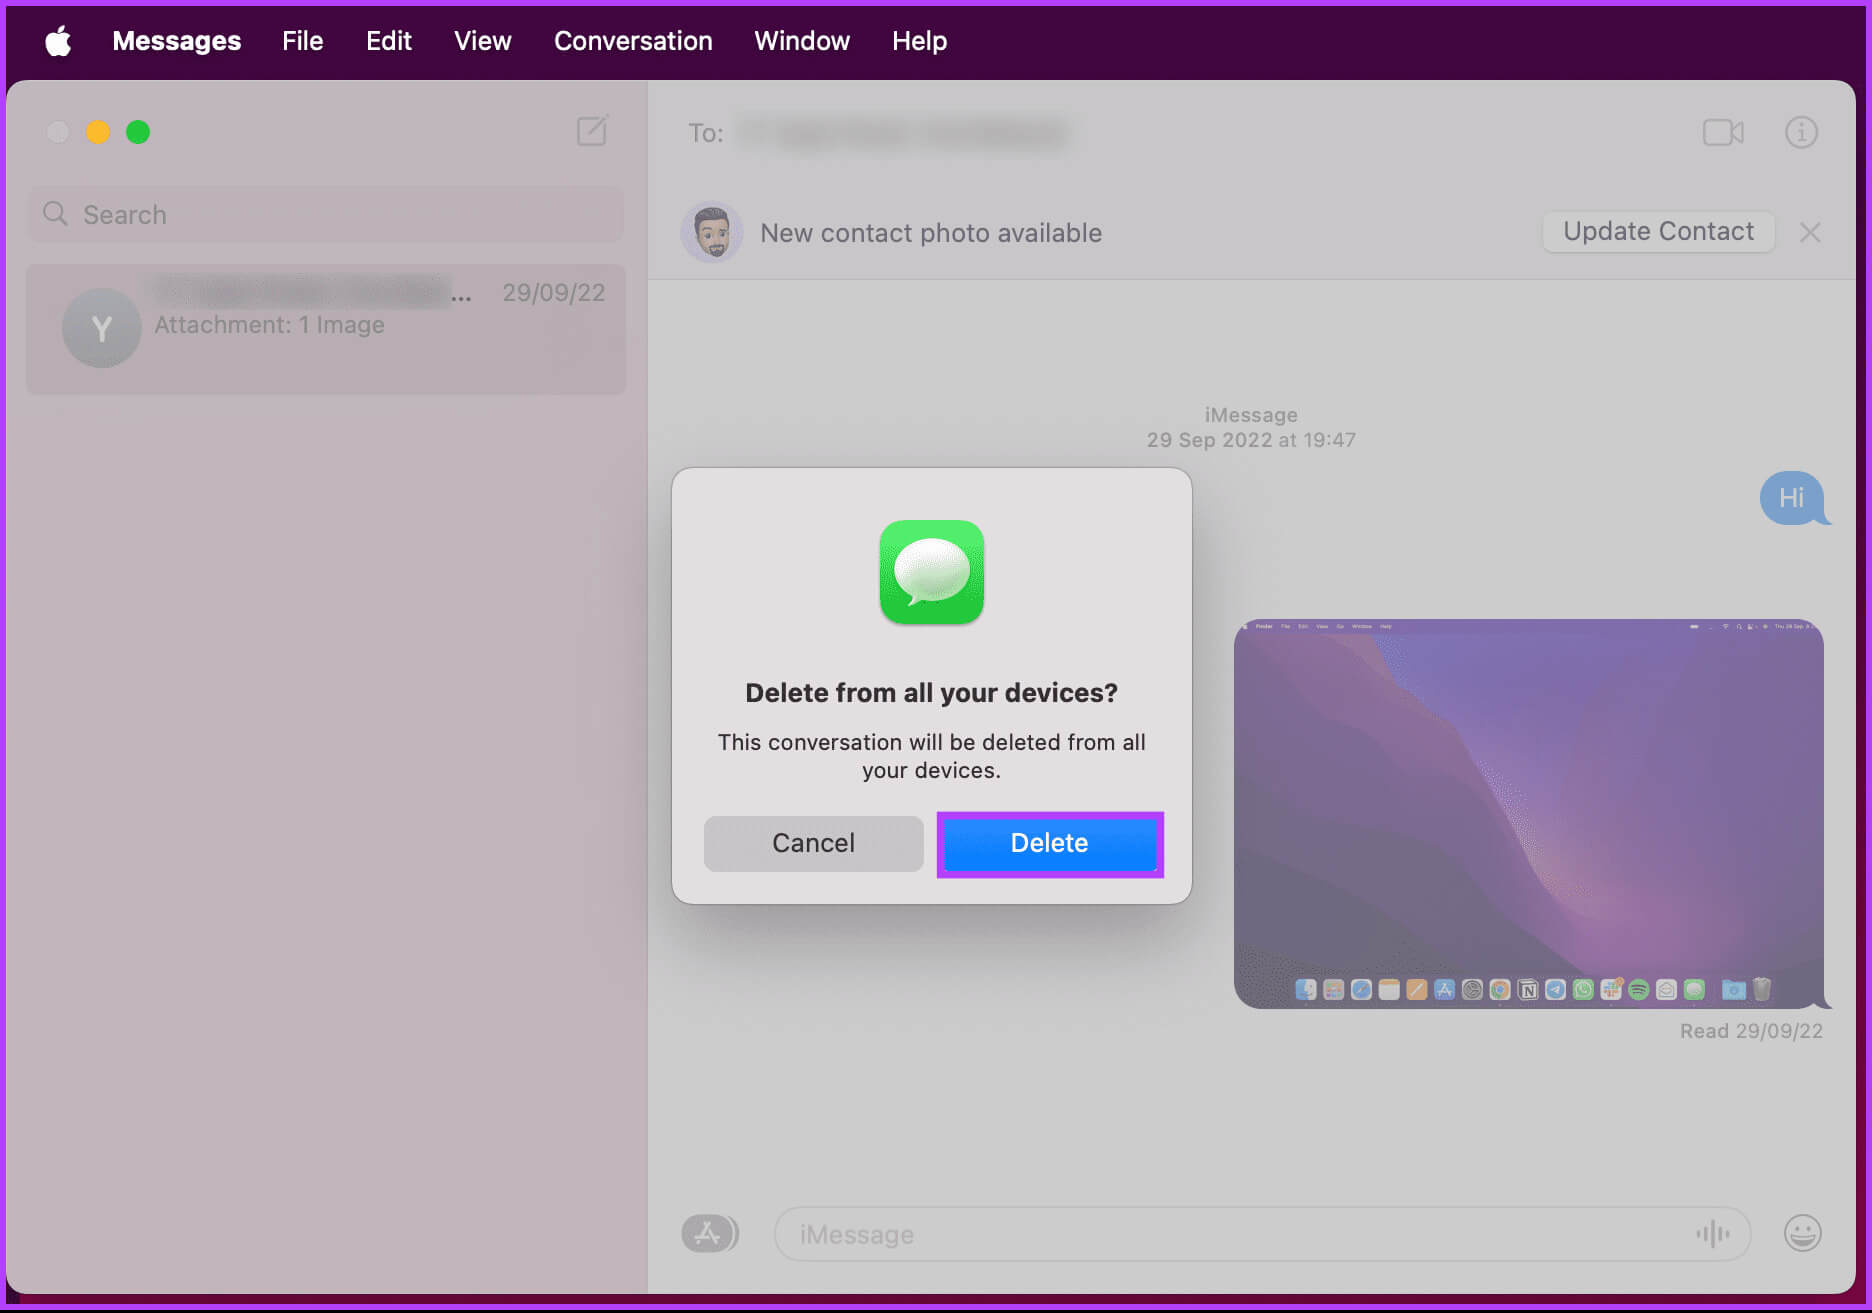Viewport: 1872px width, 1313px height.
Task: Open the emoji picker
Action: pos(1802,1233)
